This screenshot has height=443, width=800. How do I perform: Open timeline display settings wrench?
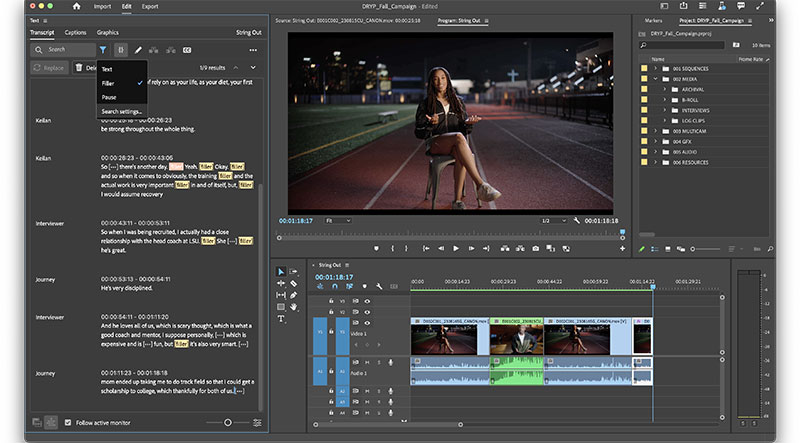[x=379, y=286]
